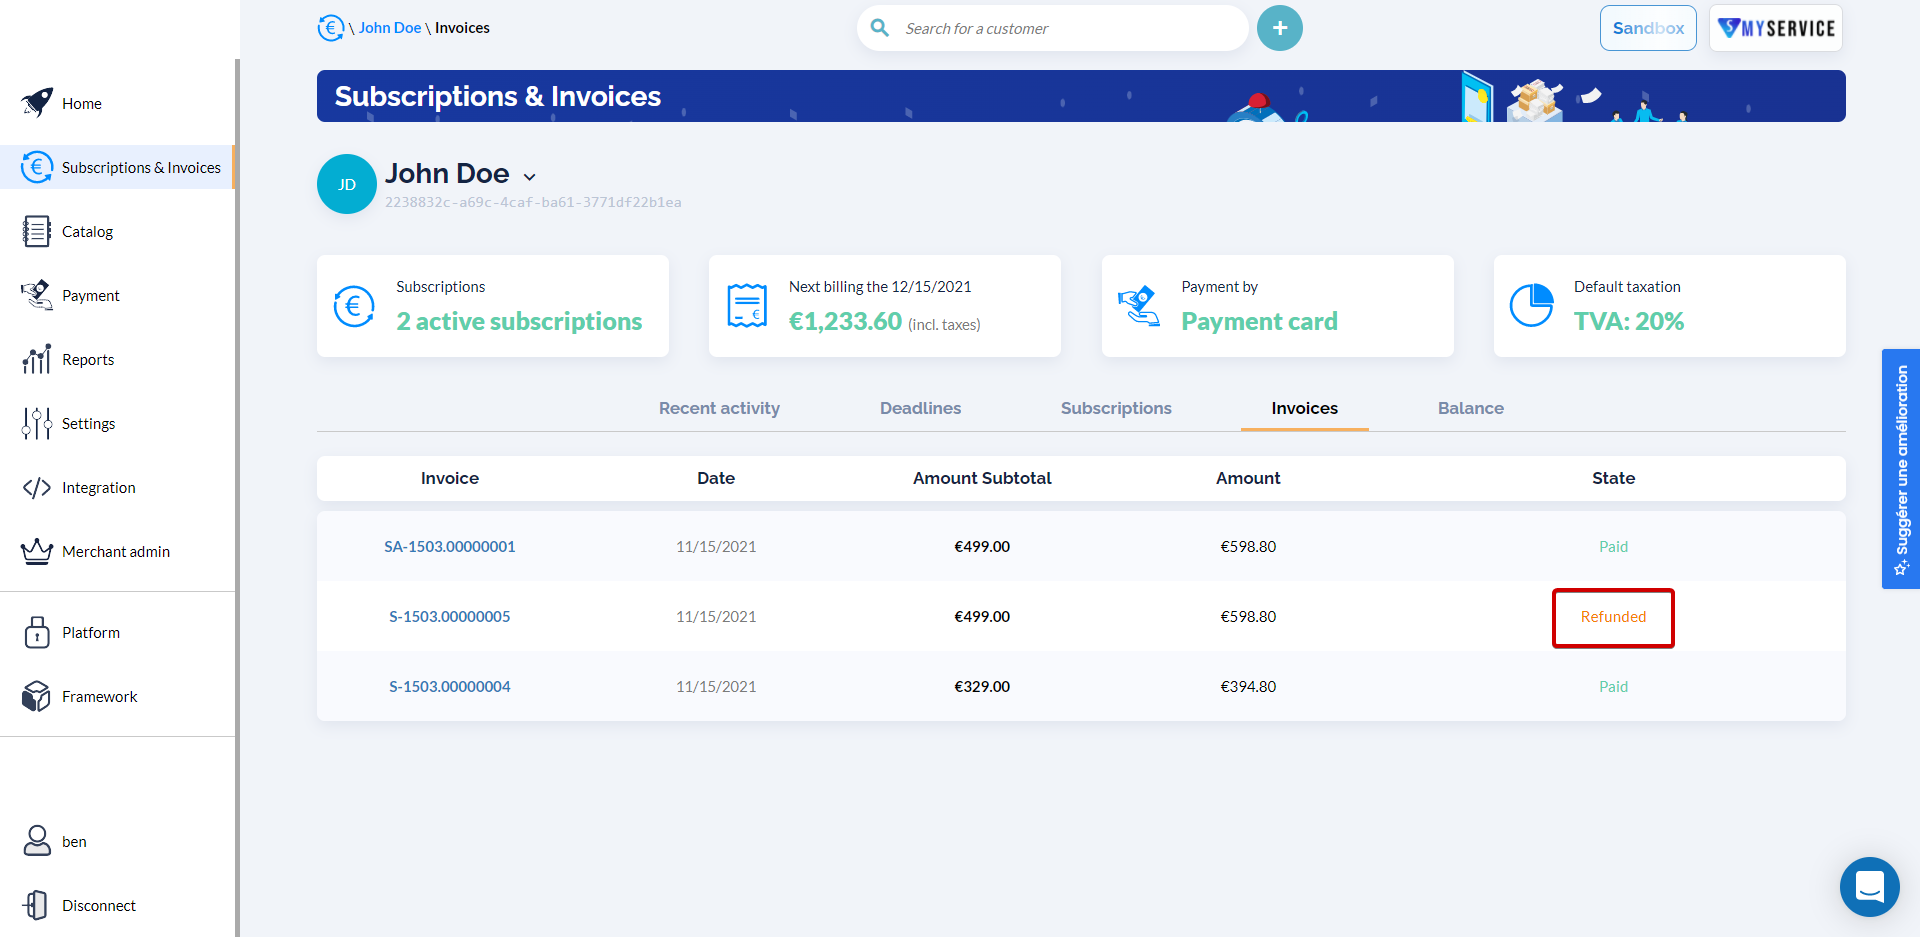This screenshot has height=937, width=1920.
Task: Click the Home rocket icon
Action: click(37, 102)
